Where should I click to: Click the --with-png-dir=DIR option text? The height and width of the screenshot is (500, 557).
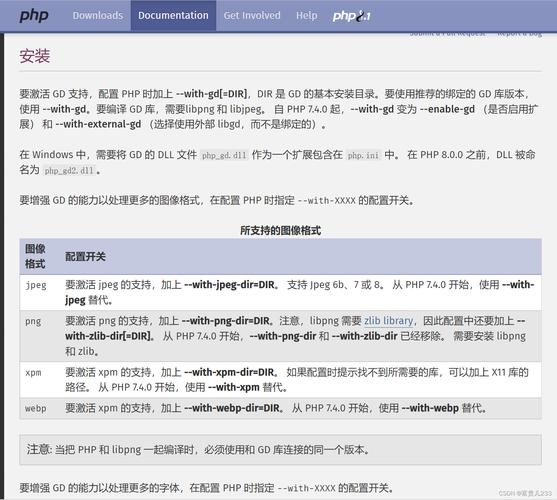[226, 321]
